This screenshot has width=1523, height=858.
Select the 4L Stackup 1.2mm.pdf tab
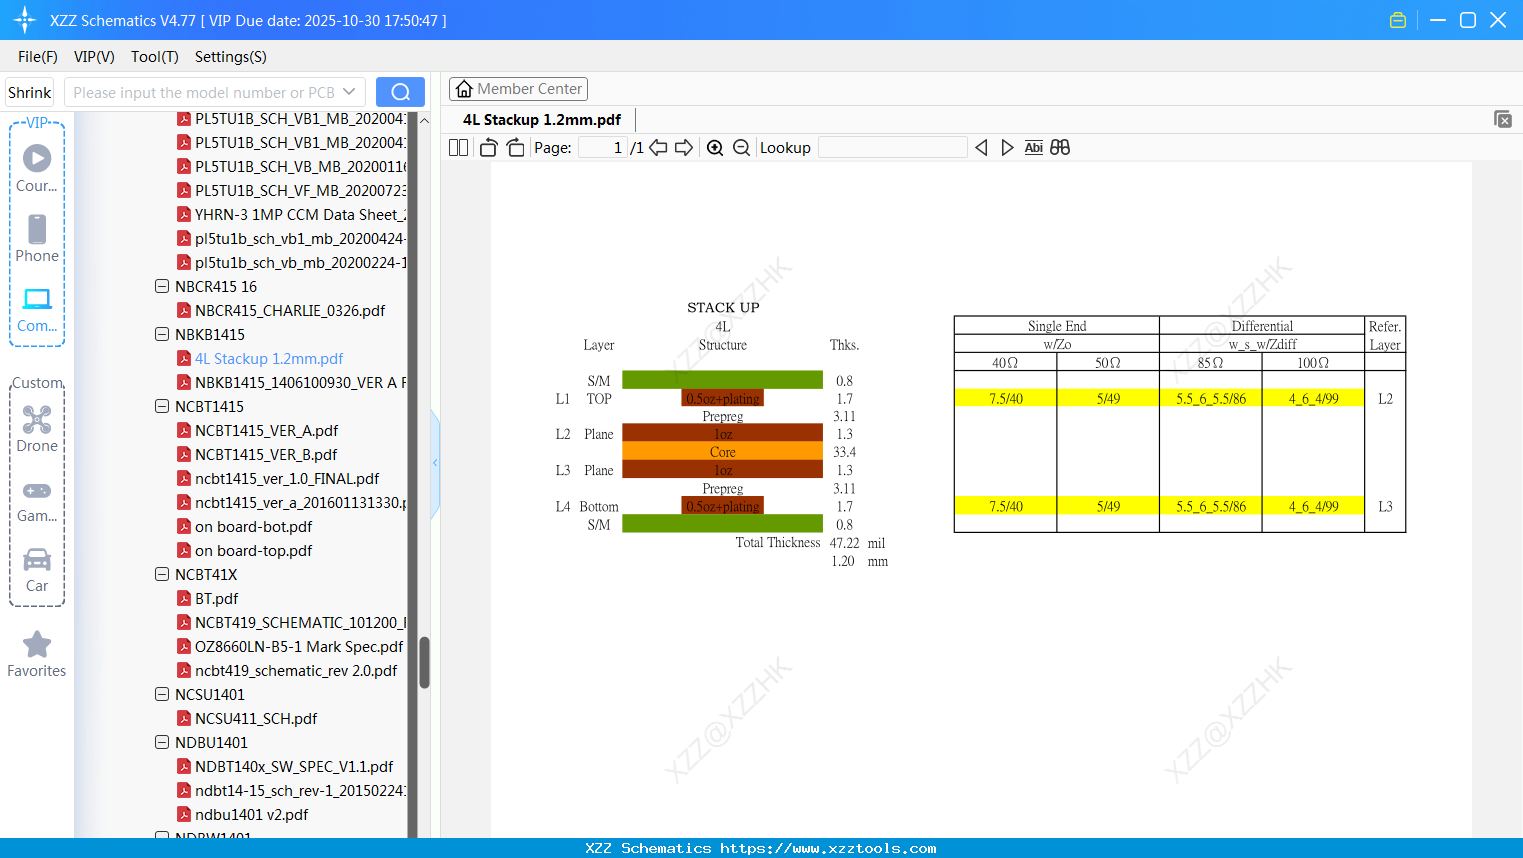pos(542,120)
